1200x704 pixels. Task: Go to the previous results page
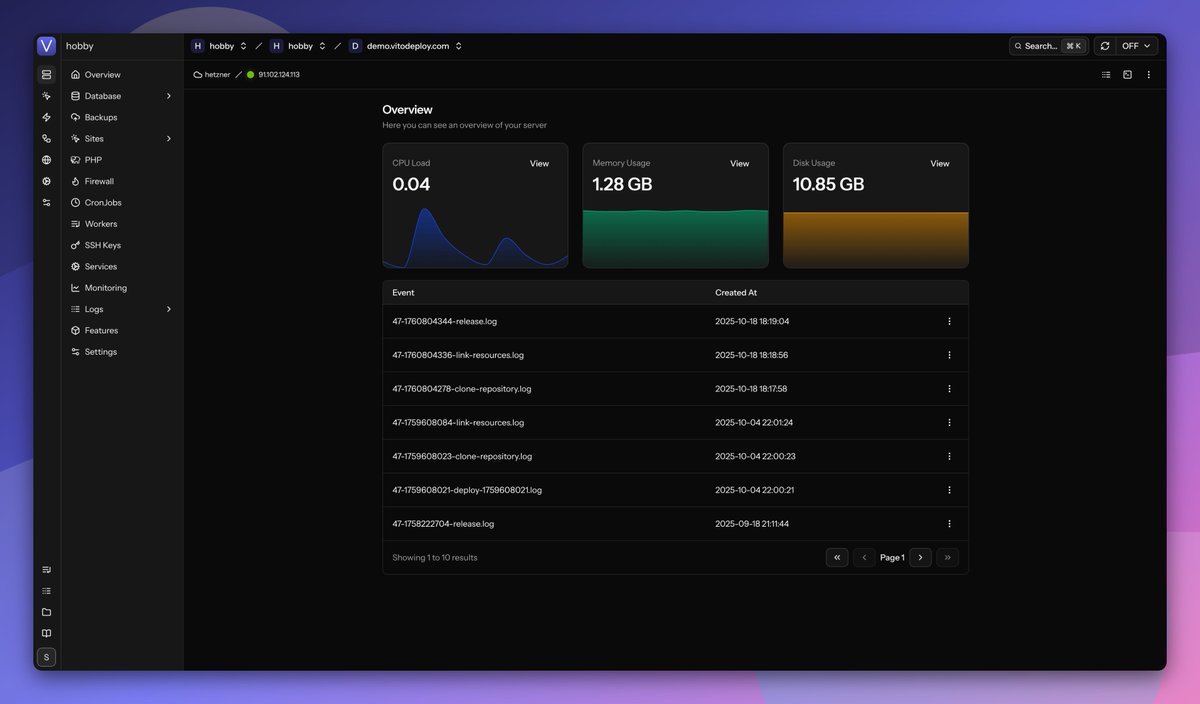pyautogui.click(x=864, y=557)
